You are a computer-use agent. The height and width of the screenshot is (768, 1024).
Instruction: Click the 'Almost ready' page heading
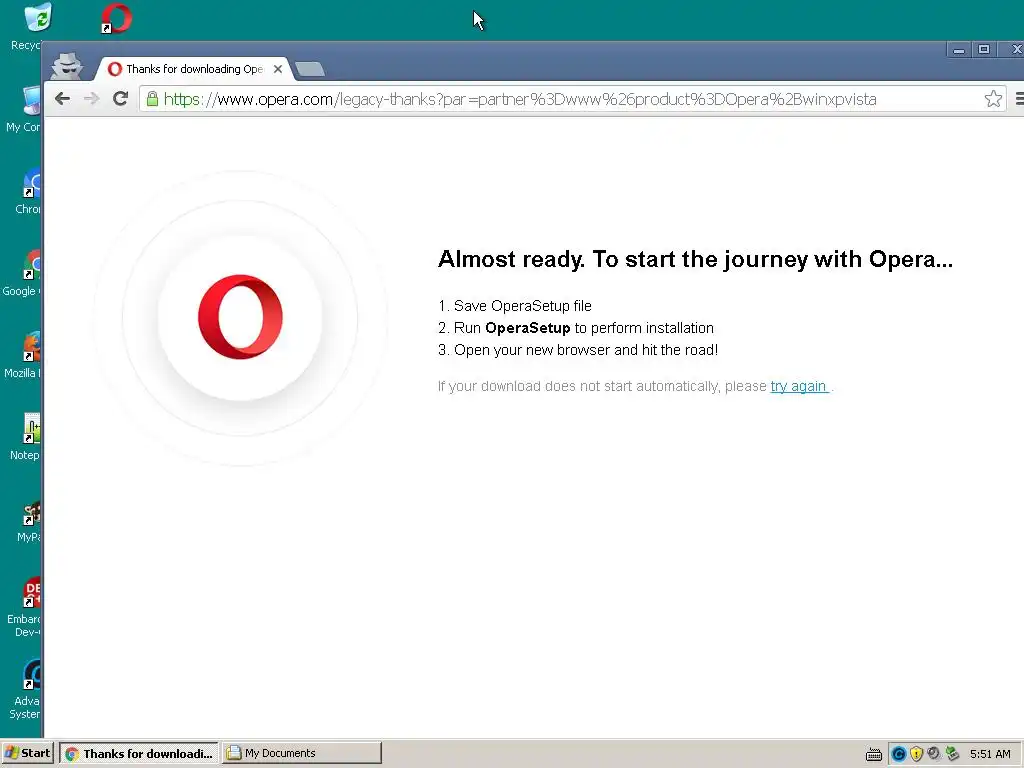pyautogui.click(x=695, y=259)
